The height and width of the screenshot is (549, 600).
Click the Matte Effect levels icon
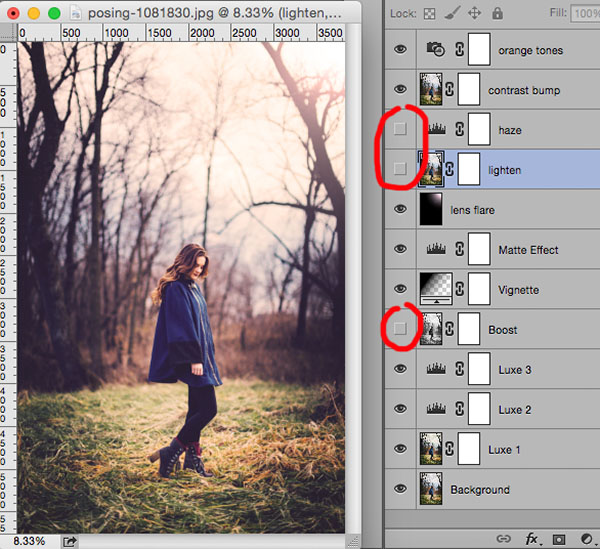pyautogui.click(x=436, y=249)
